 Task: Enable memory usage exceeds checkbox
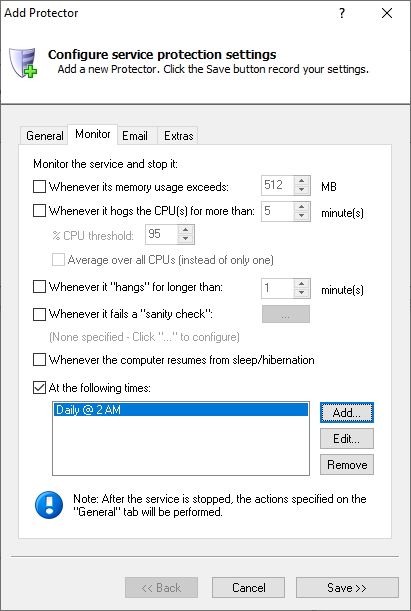(39, 187)
